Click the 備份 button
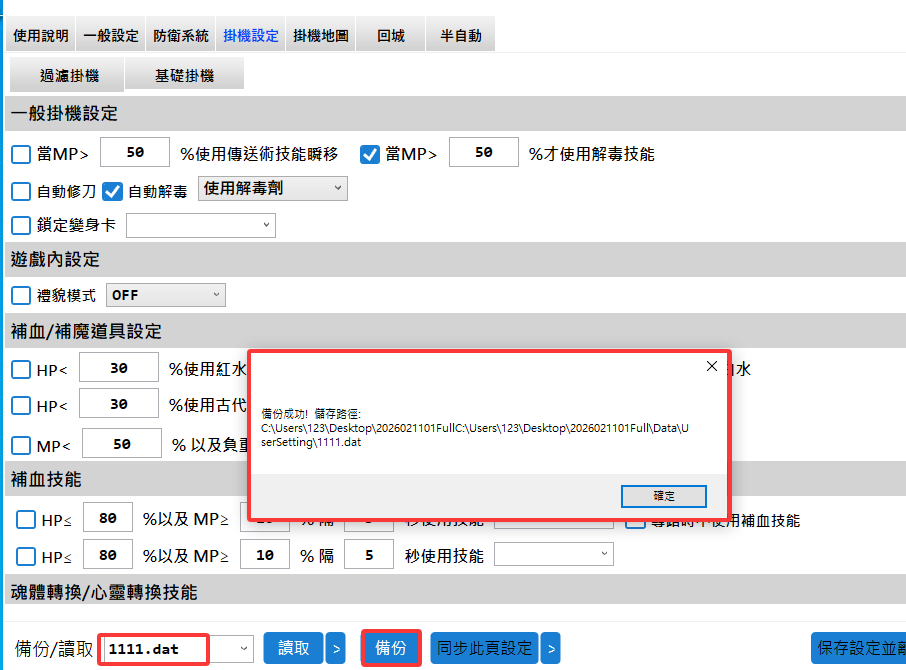The height and width of the screenshot is (670, 906). pos(390,648)
